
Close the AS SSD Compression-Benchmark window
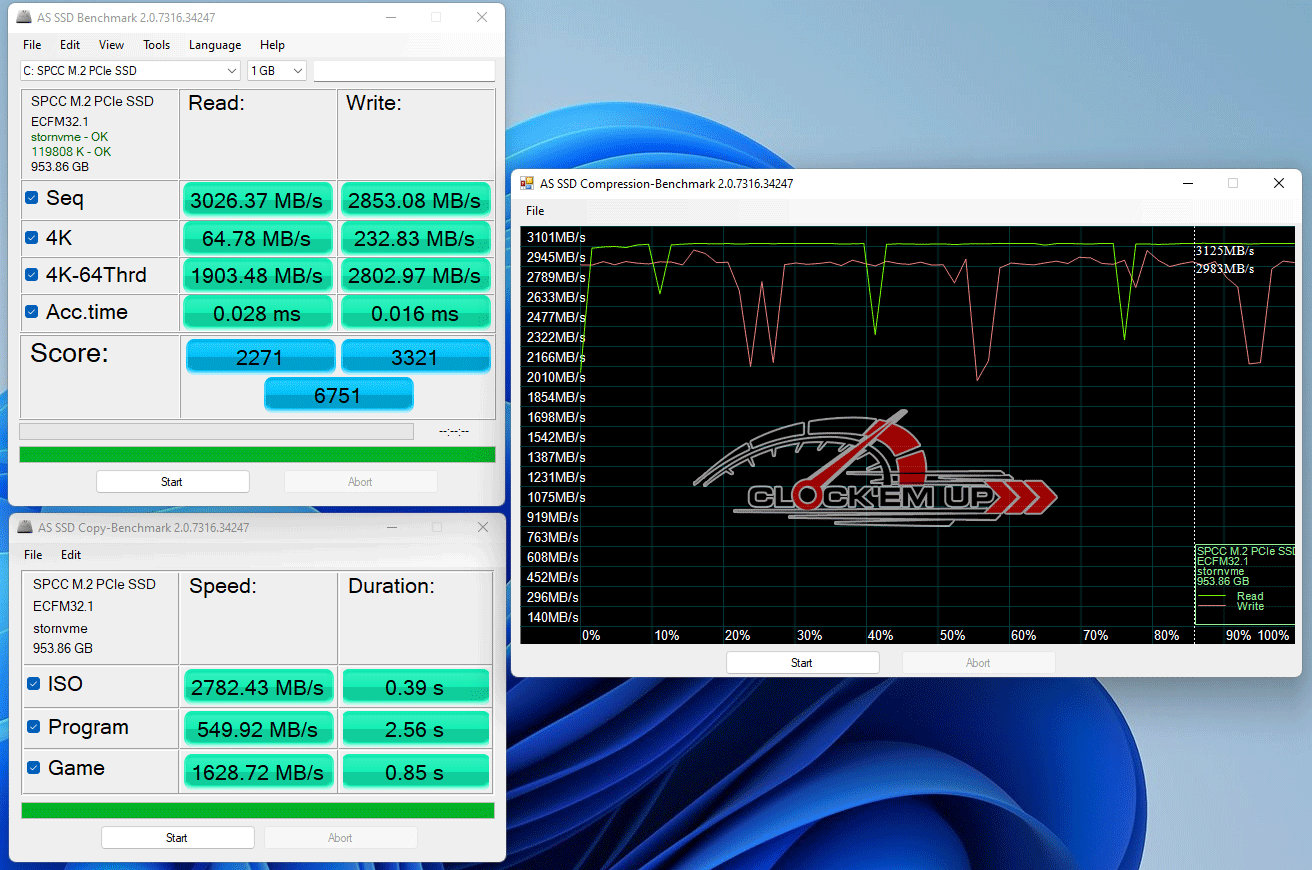1278,184
